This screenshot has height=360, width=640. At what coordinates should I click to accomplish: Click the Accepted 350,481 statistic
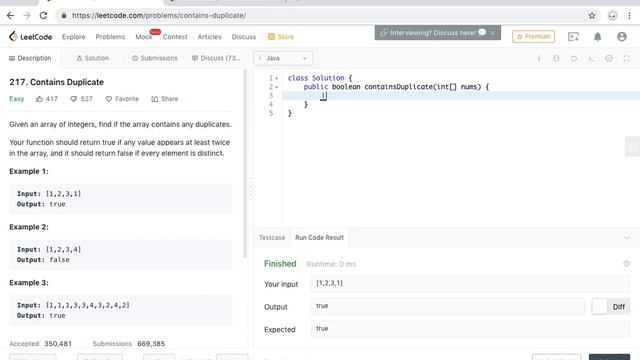pyautogui.click(x=40, y=344)
